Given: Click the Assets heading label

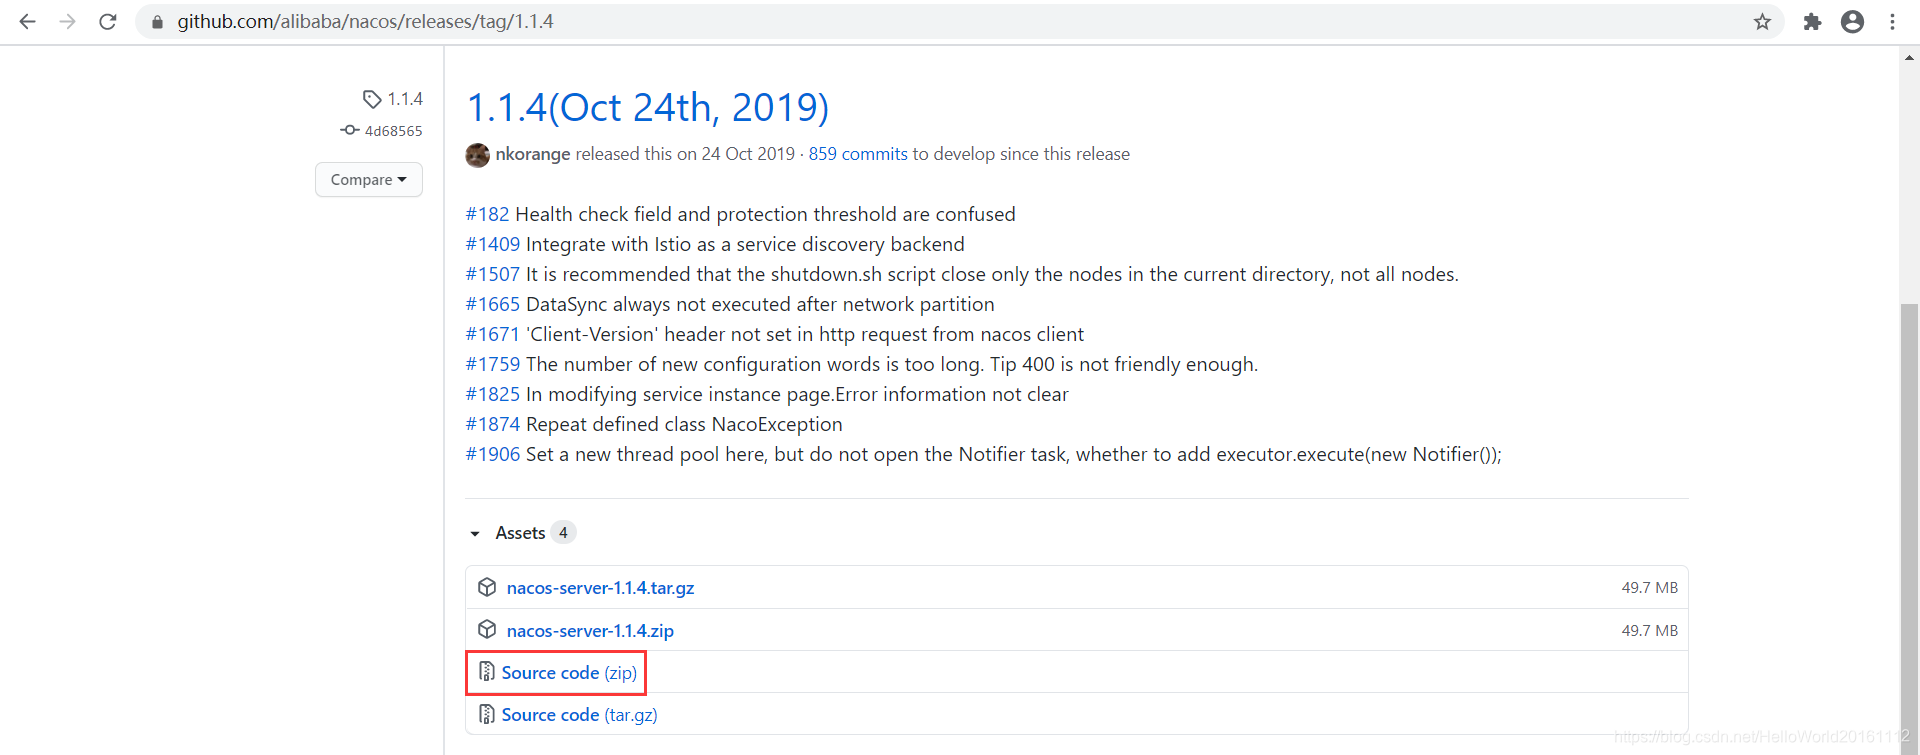Looking at the screenshot, I should [x=520, y=533].
